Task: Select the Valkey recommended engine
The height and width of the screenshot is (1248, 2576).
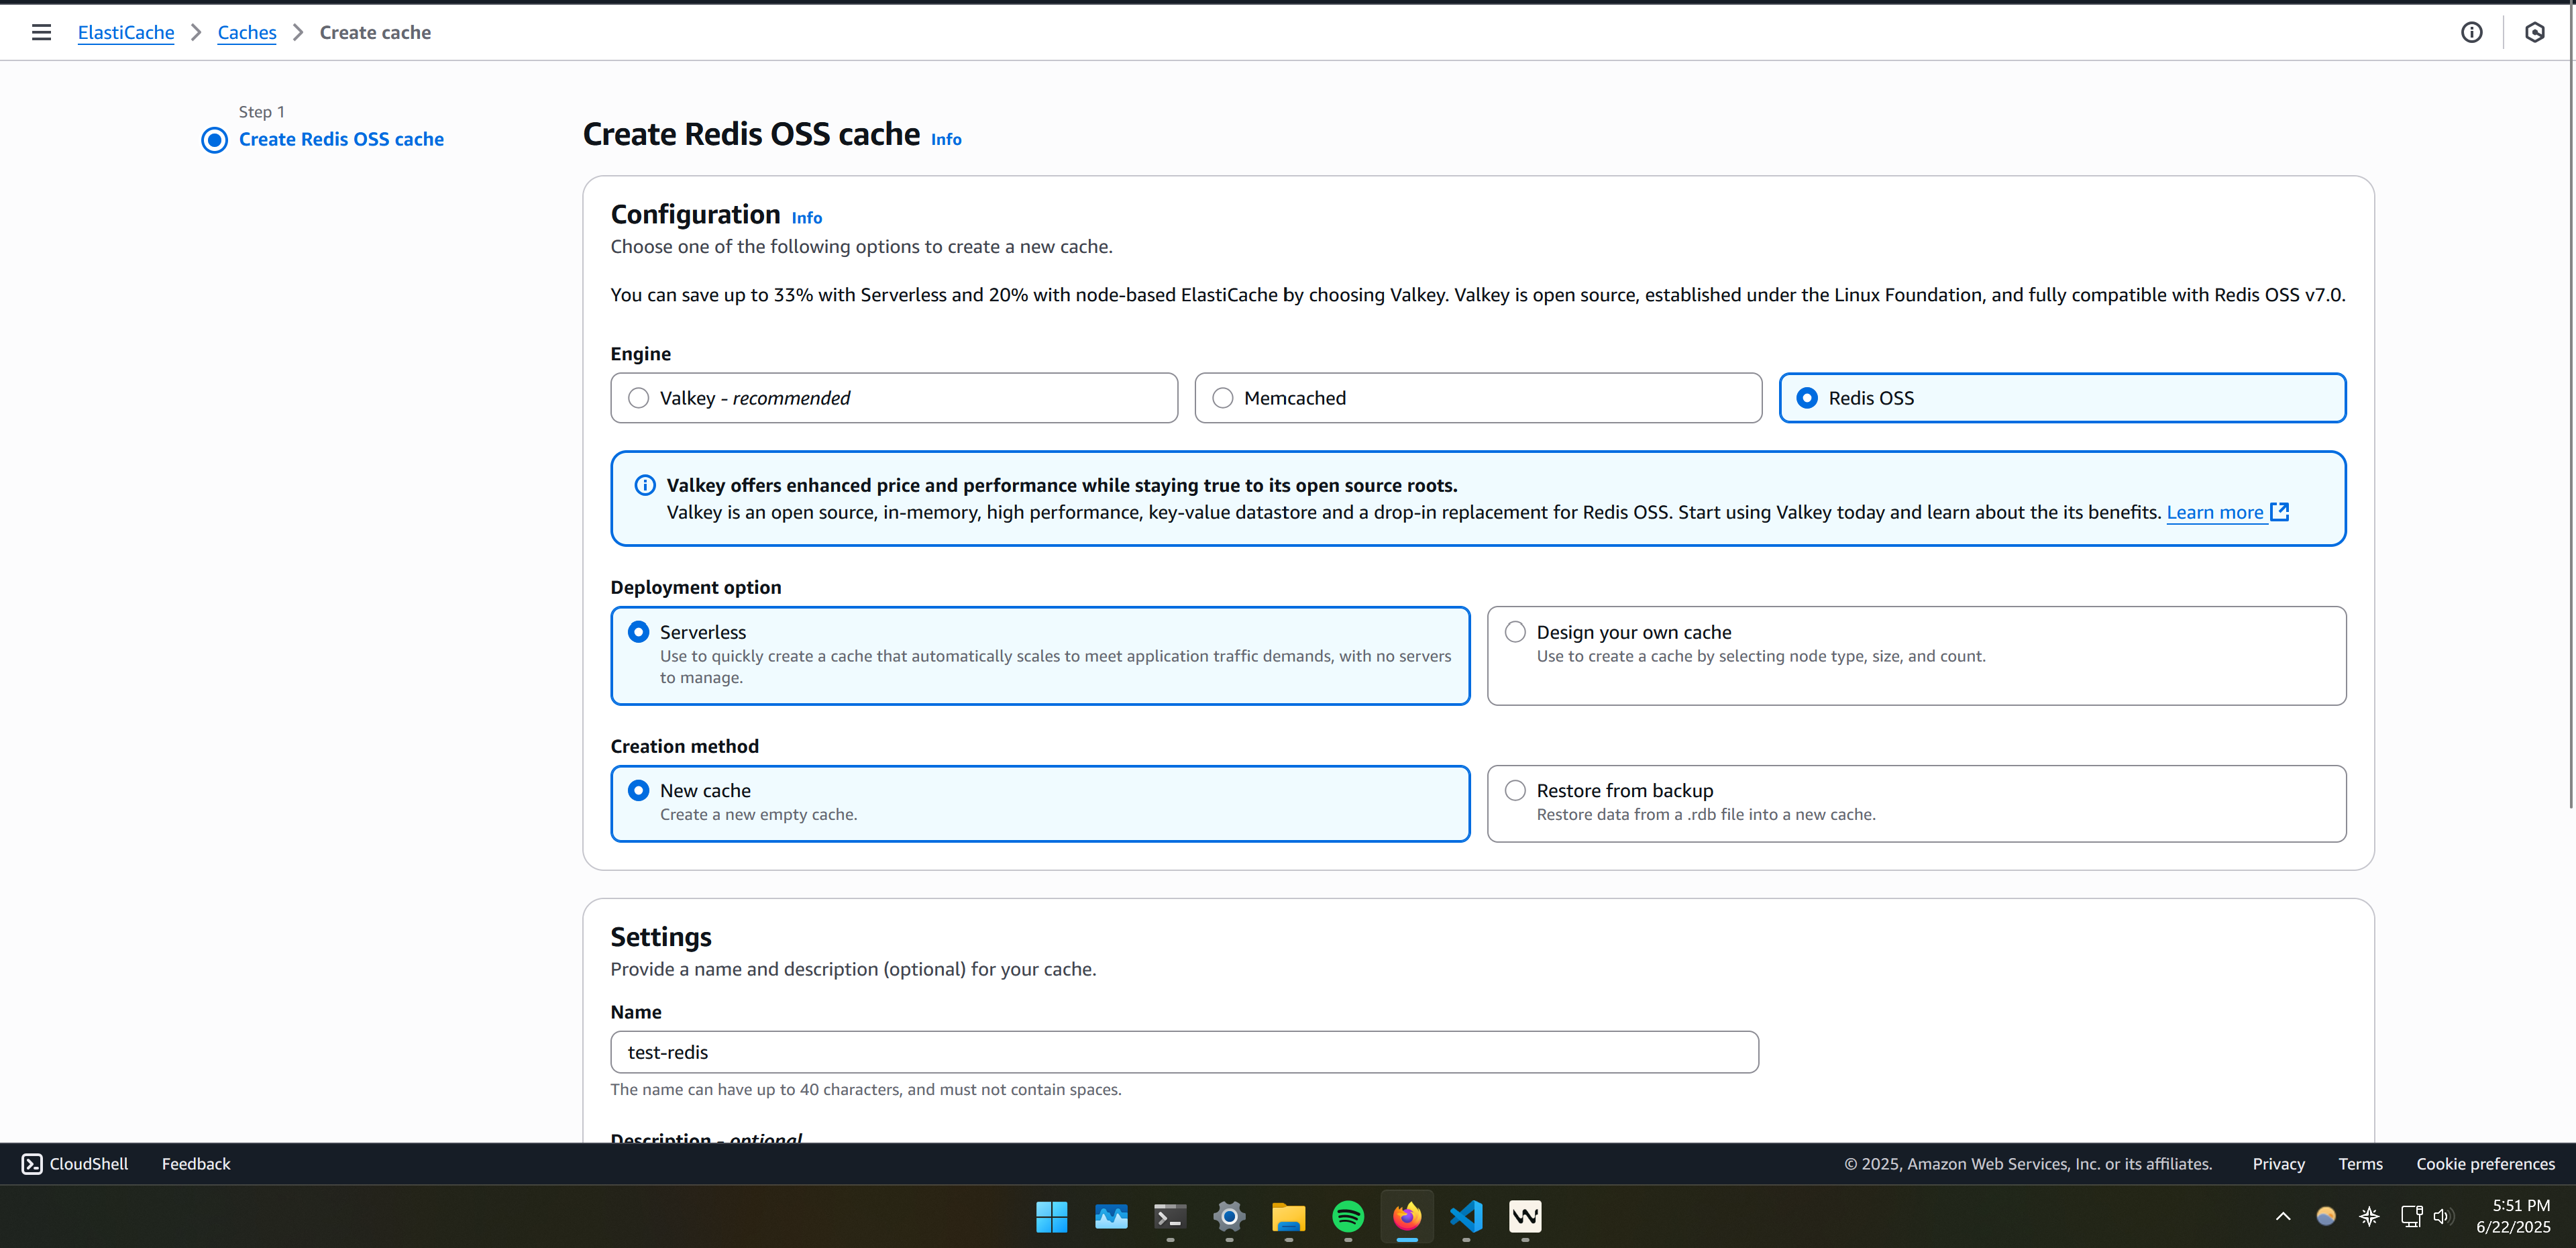Action: (894, 398)
